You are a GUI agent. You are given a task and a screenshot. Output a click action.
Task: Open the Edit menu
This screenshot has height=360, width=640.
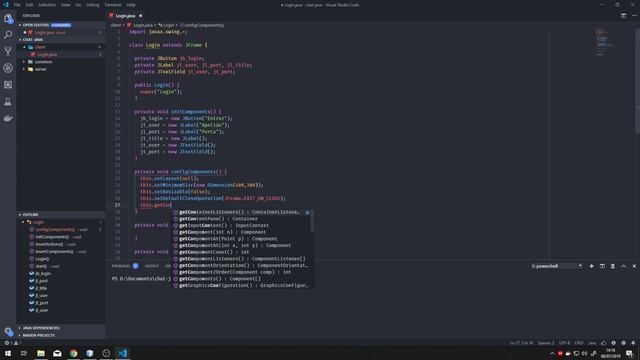click(29, 5)
